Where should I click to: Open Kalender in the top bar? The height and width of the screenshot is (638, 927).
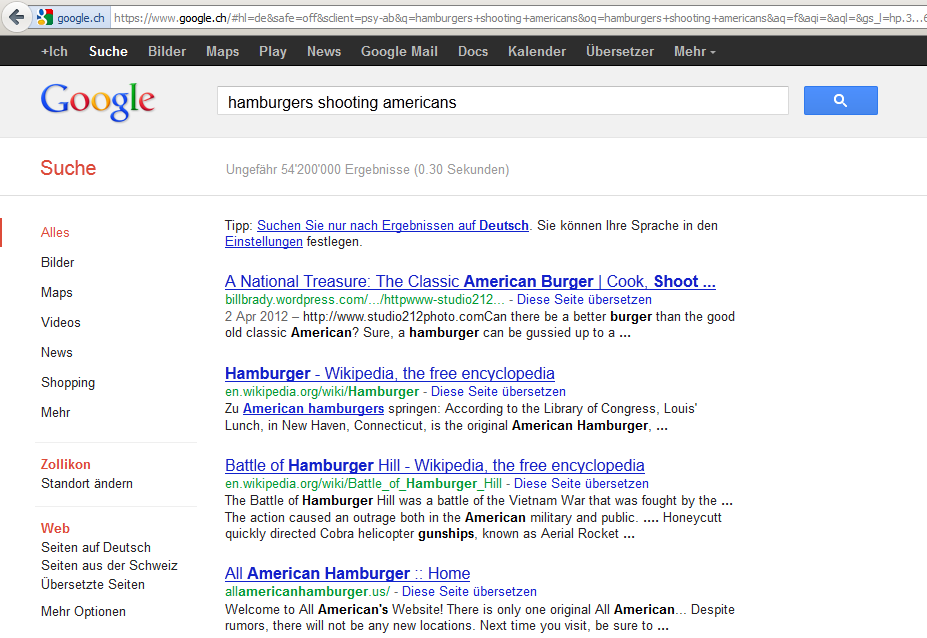click(537, 51)
